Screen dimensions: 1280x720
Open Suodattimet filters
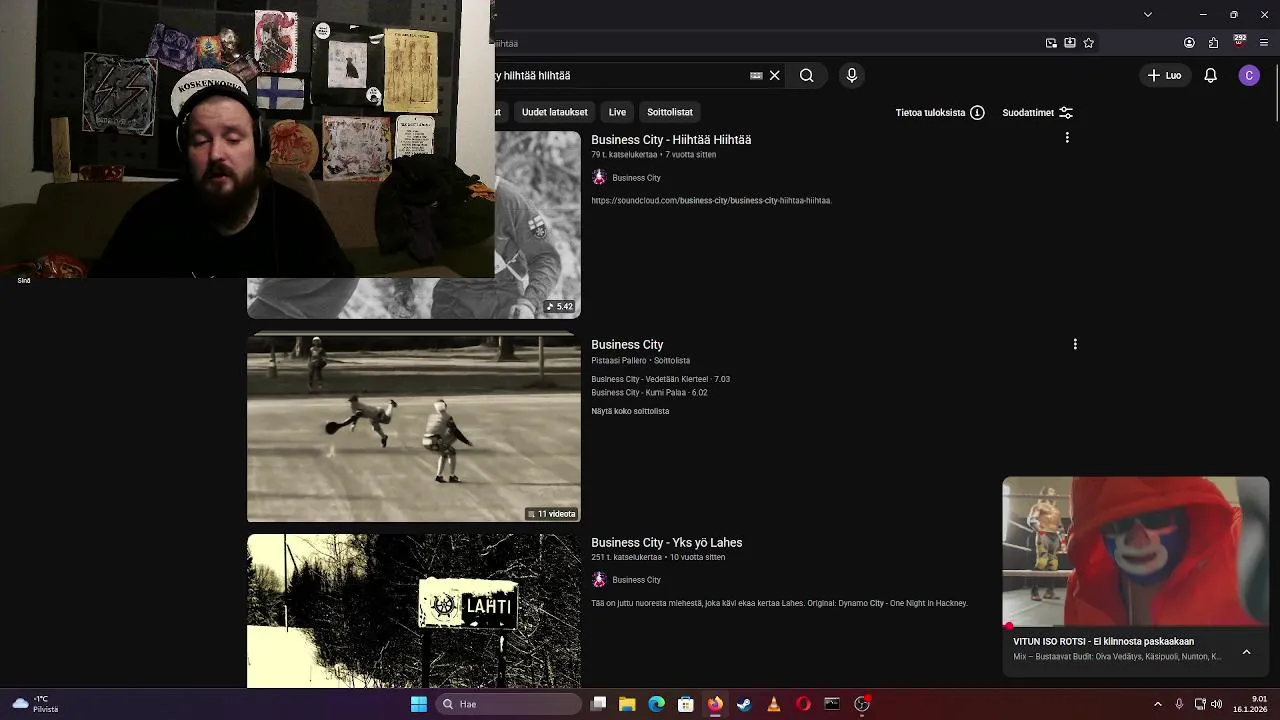1038,113
